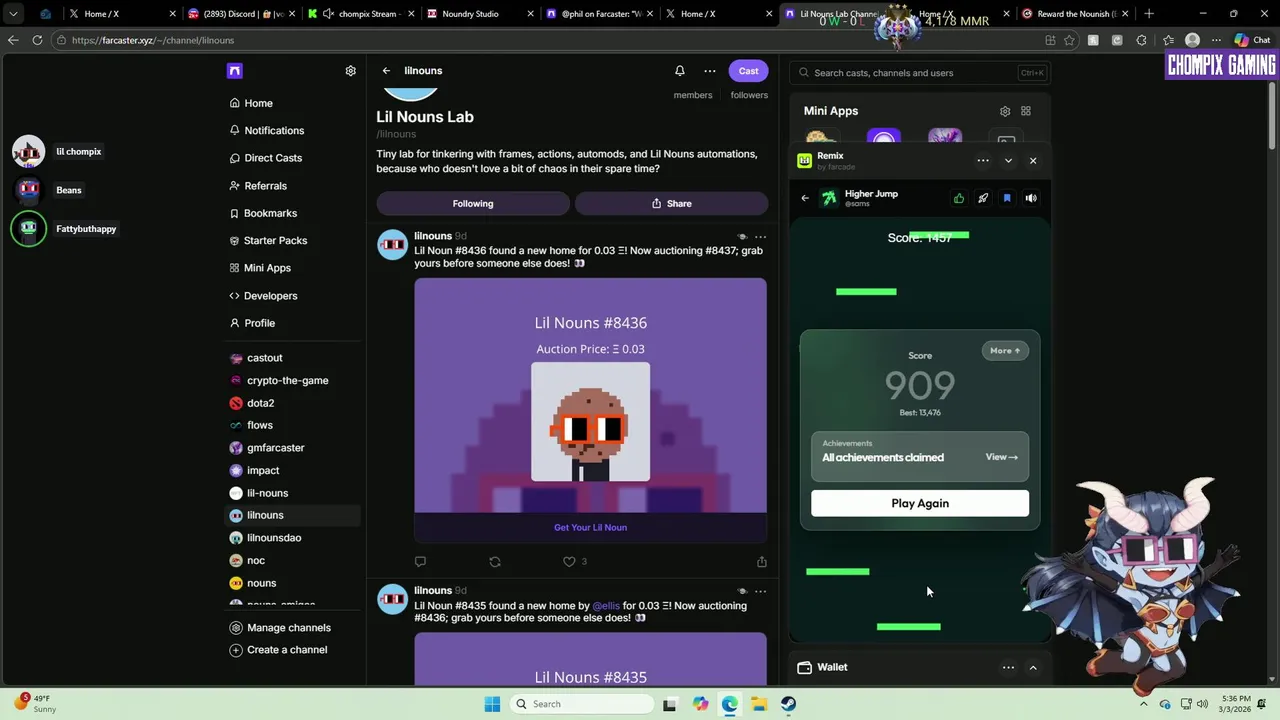
Task: Open File Explorer from taskbar
Action: tap(759, 704)
